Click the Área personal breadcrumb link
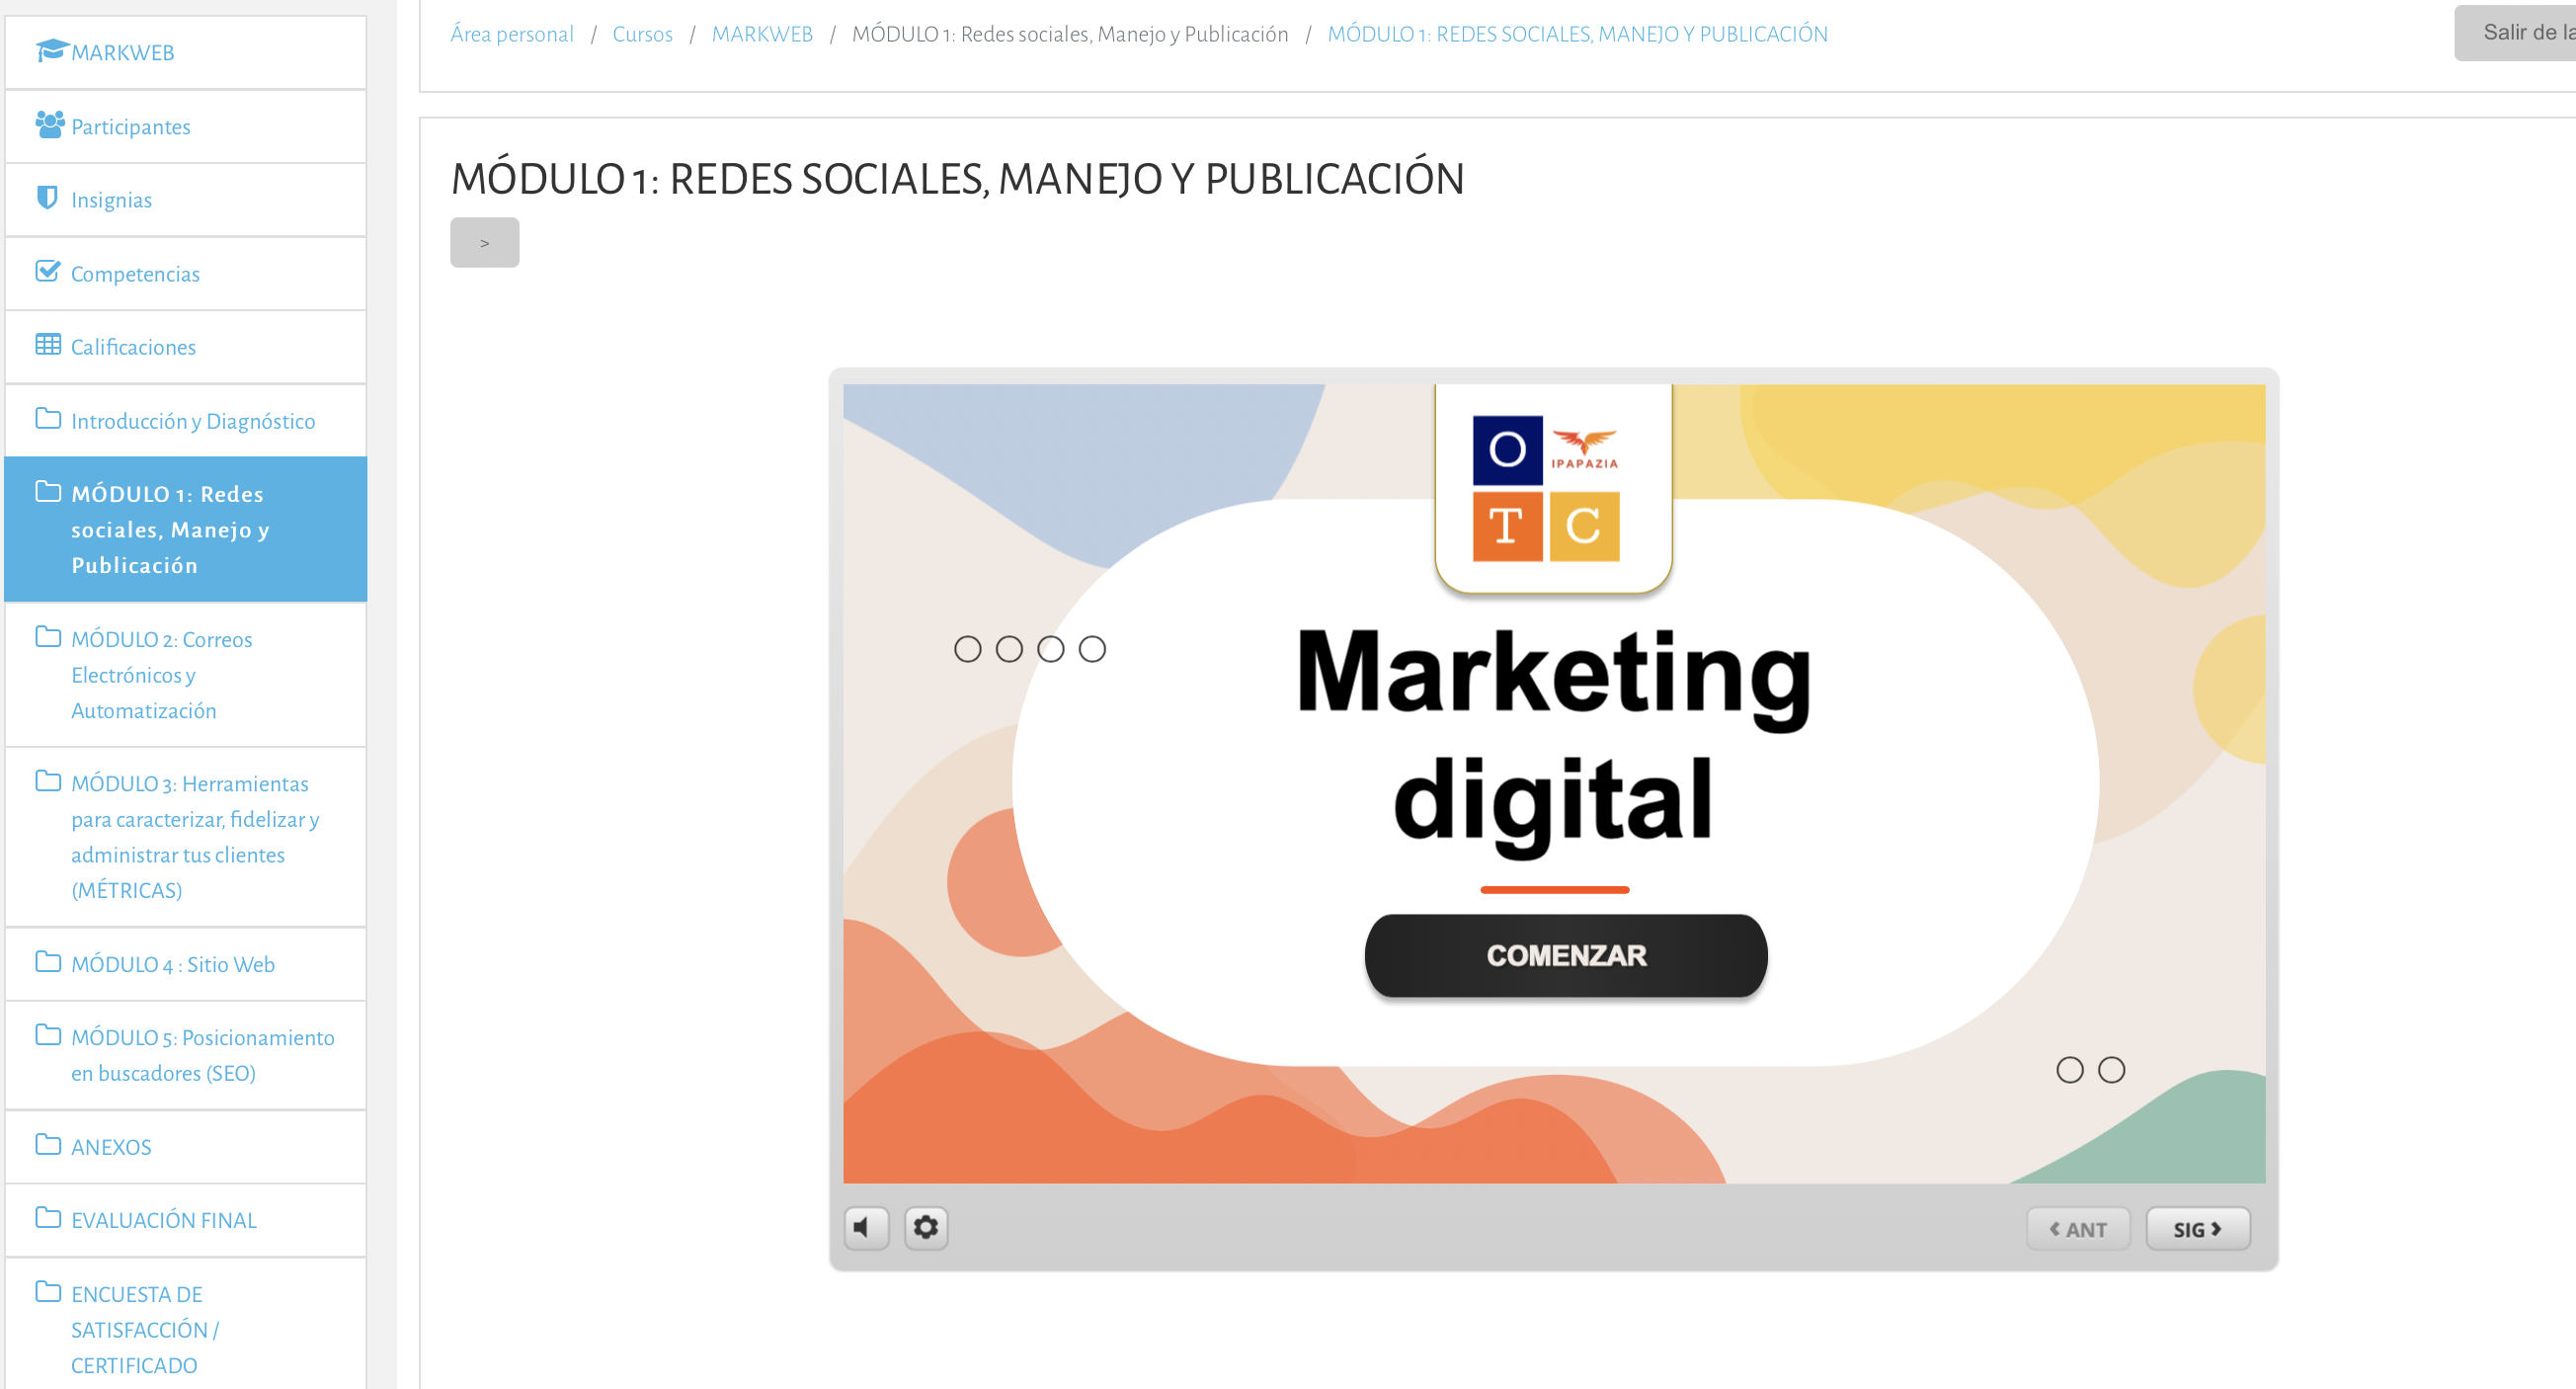The height and width of the screenshot is (1389, 2576). coord(512,34)
